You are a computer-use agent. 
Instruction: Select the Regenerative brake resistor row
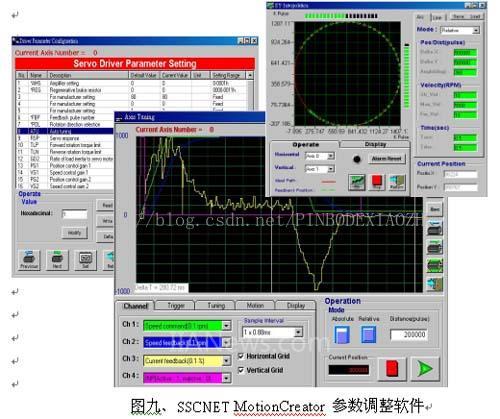(x=132, y=90)
